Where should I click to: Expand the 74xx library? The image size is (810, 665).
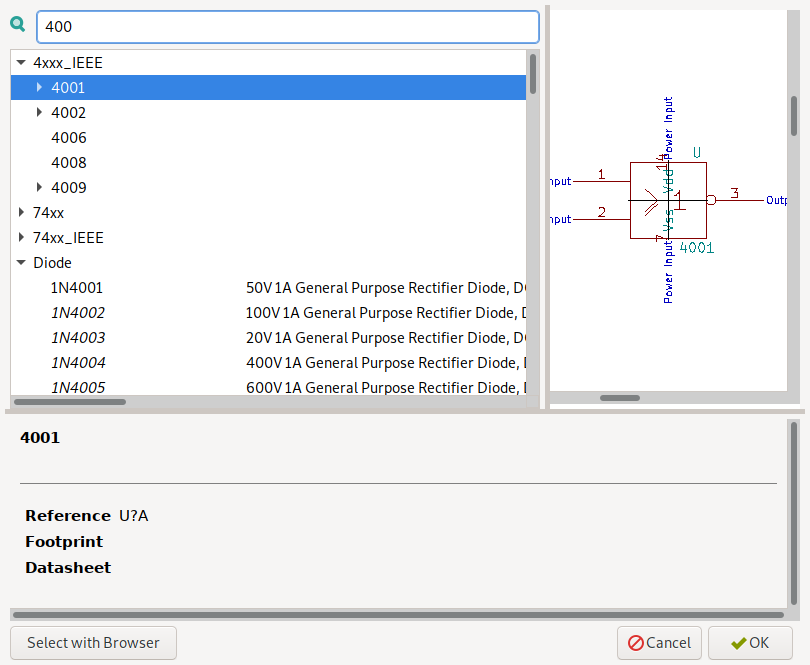tap(21, 213)
